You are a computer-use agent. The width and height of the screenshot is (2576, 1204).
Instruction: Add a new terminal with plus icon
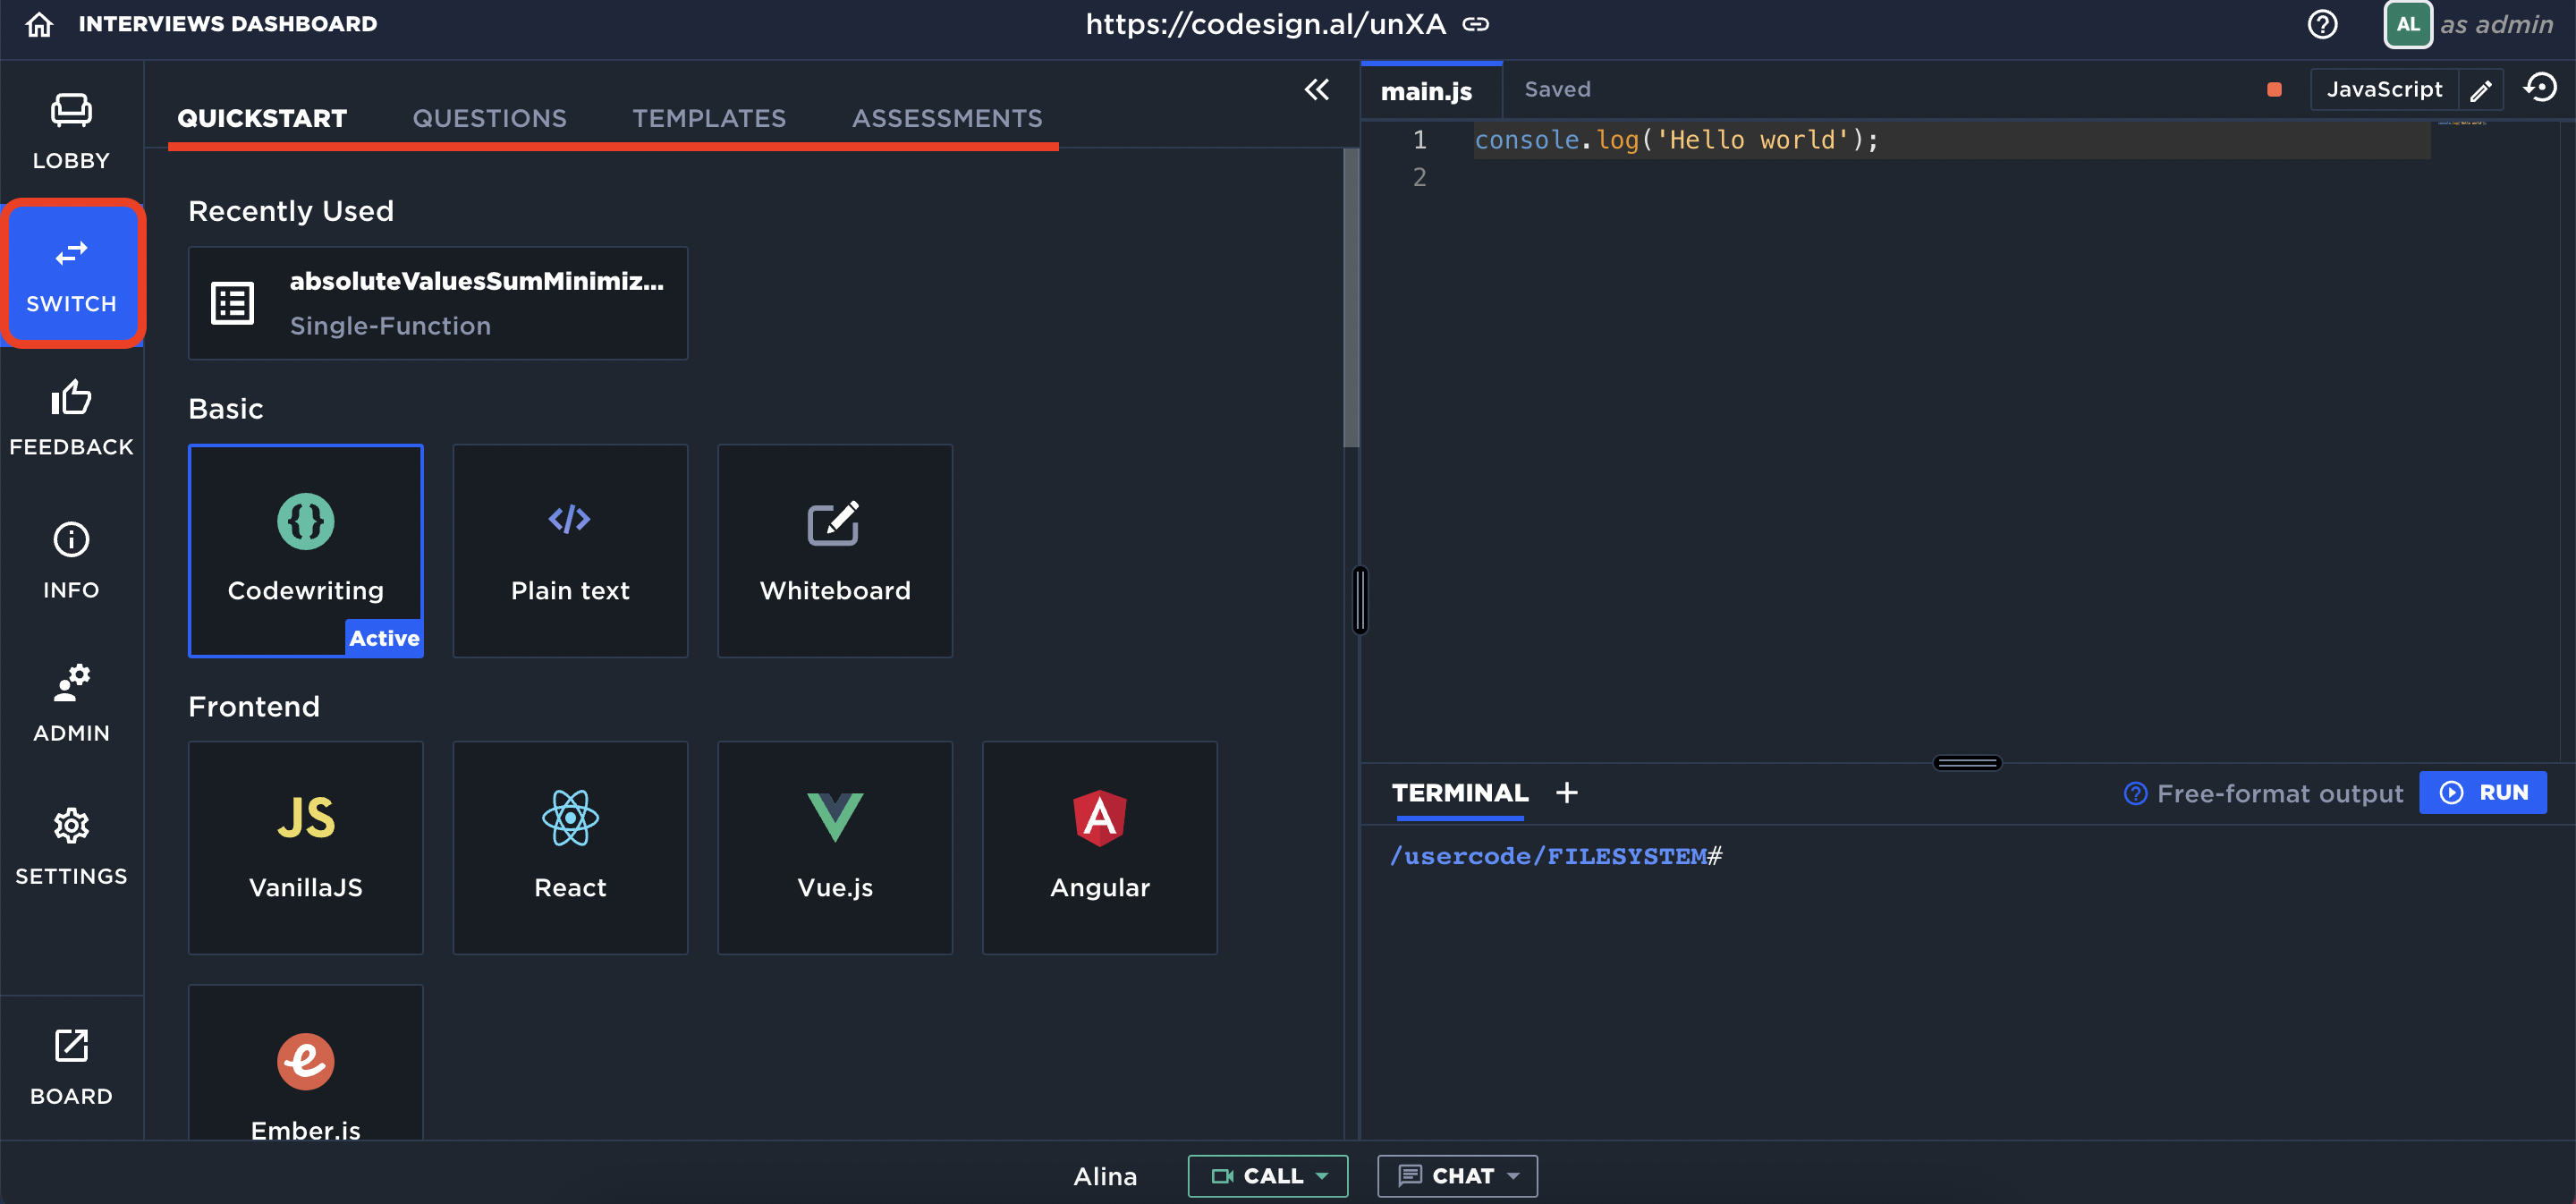click(x=1567, y=792)
